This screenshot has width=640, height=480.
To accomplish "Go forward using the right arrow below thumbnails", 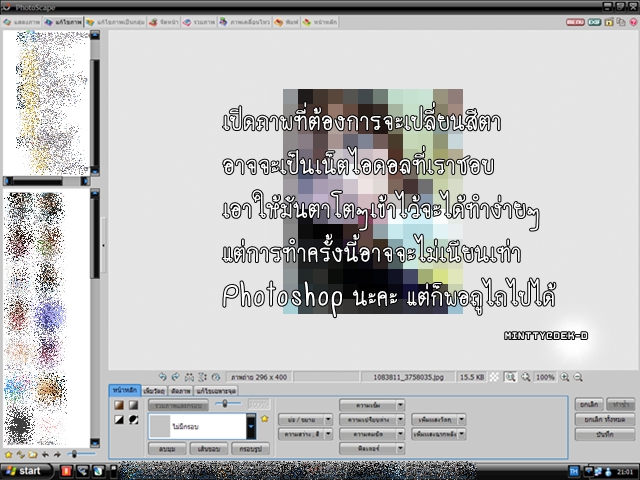I will tap(57, 454).
